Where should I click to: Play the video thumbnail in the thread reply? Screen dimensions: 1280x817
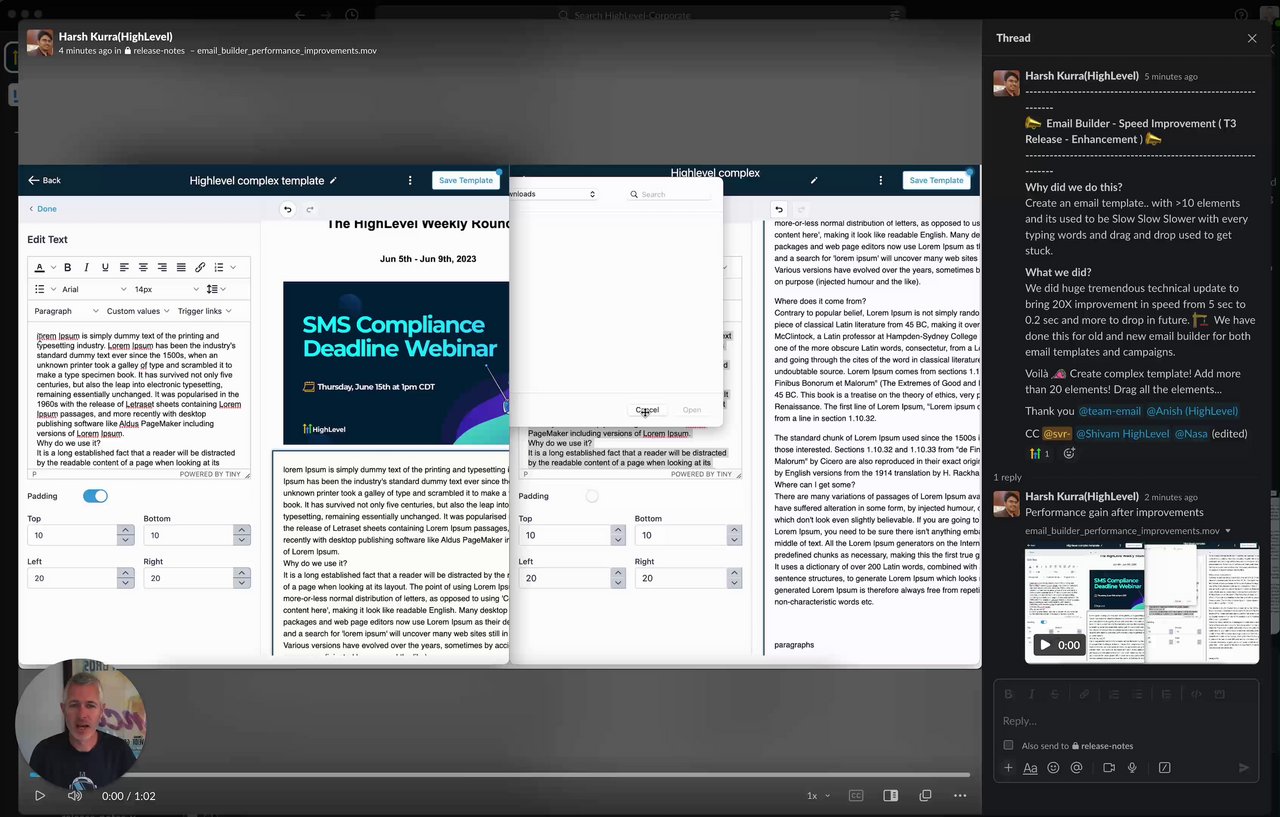click(1045, 645)
